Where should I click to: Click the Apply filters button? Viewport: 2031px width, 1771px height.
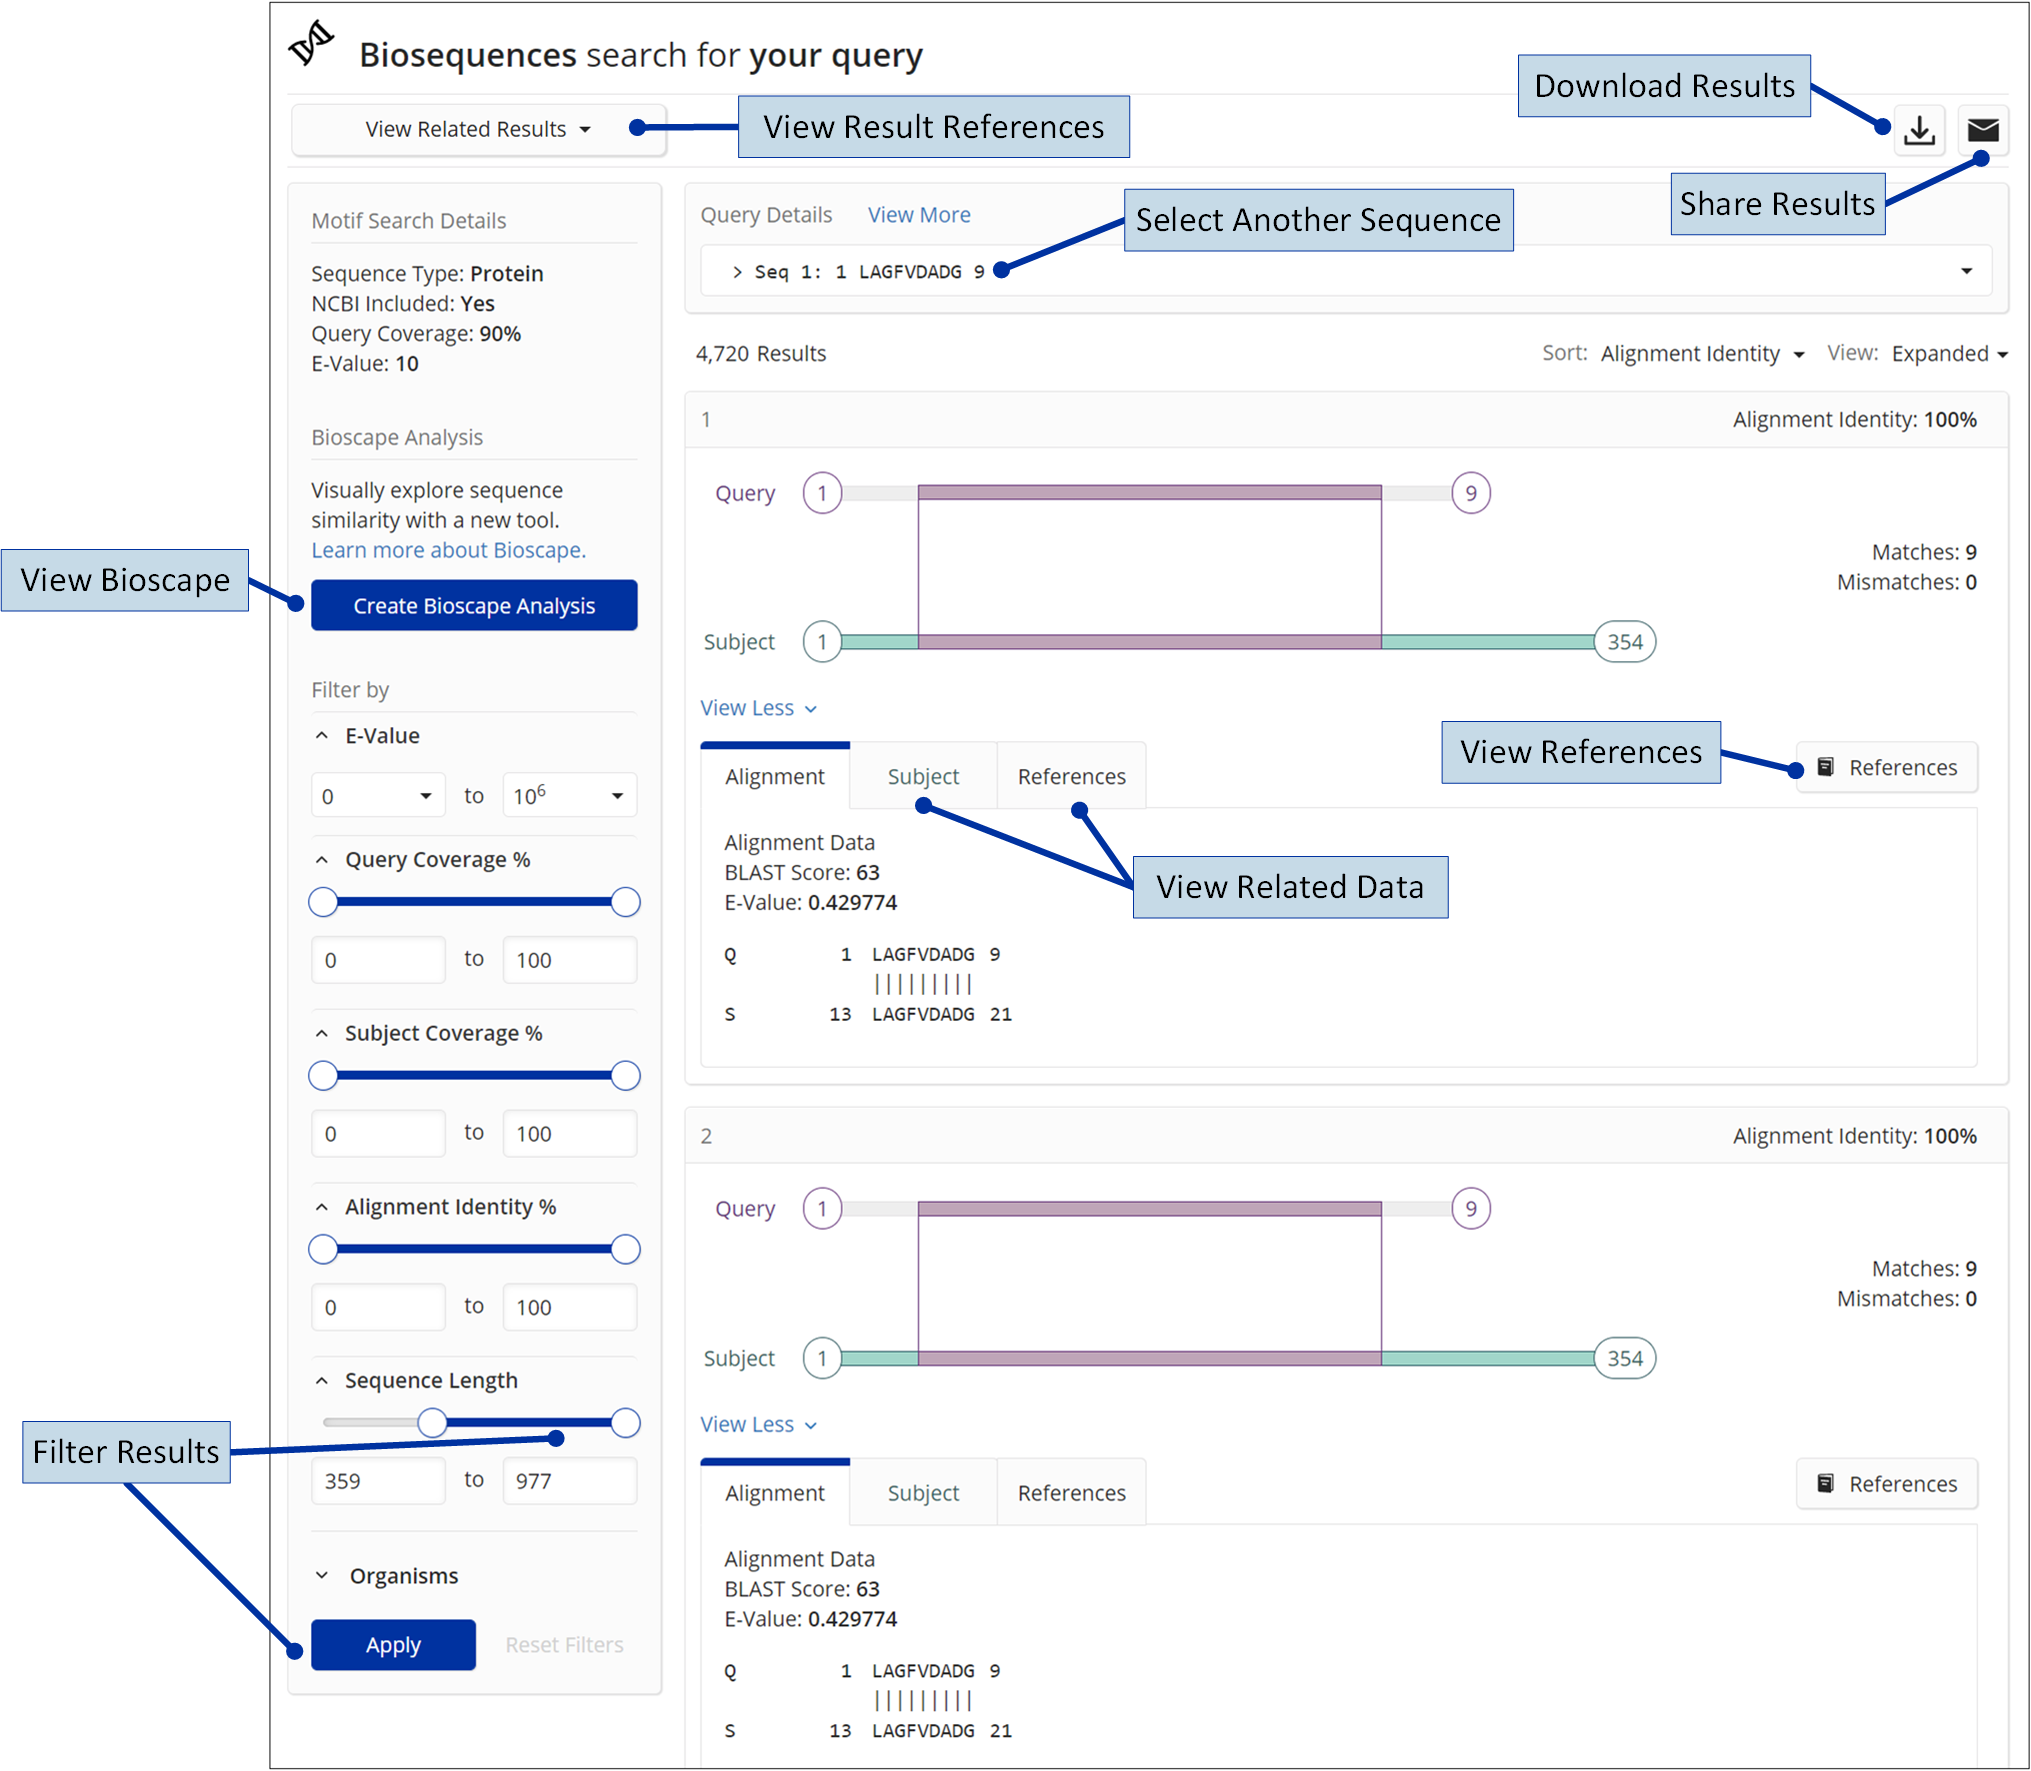[393, 1645]
